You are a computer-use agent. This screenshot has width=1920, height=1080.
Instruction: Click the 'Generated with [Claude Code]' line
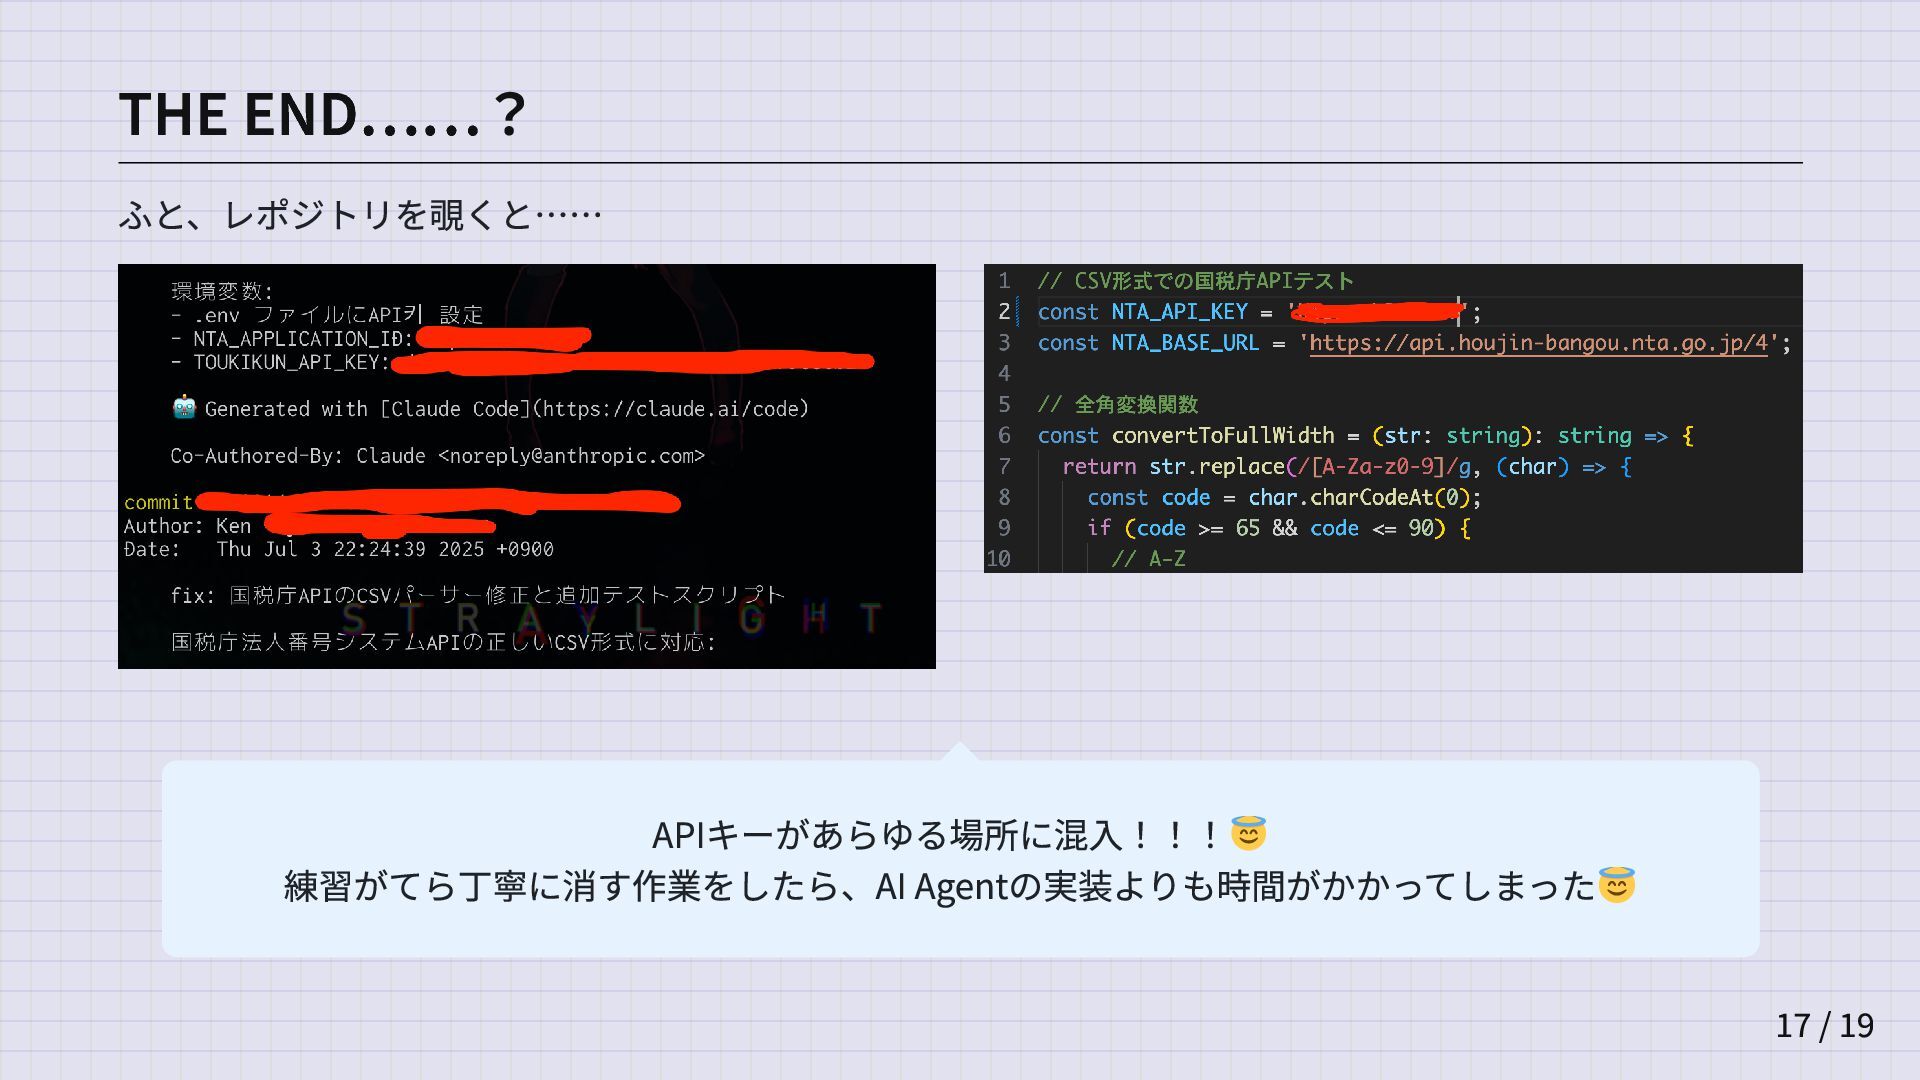pos(490,408)
